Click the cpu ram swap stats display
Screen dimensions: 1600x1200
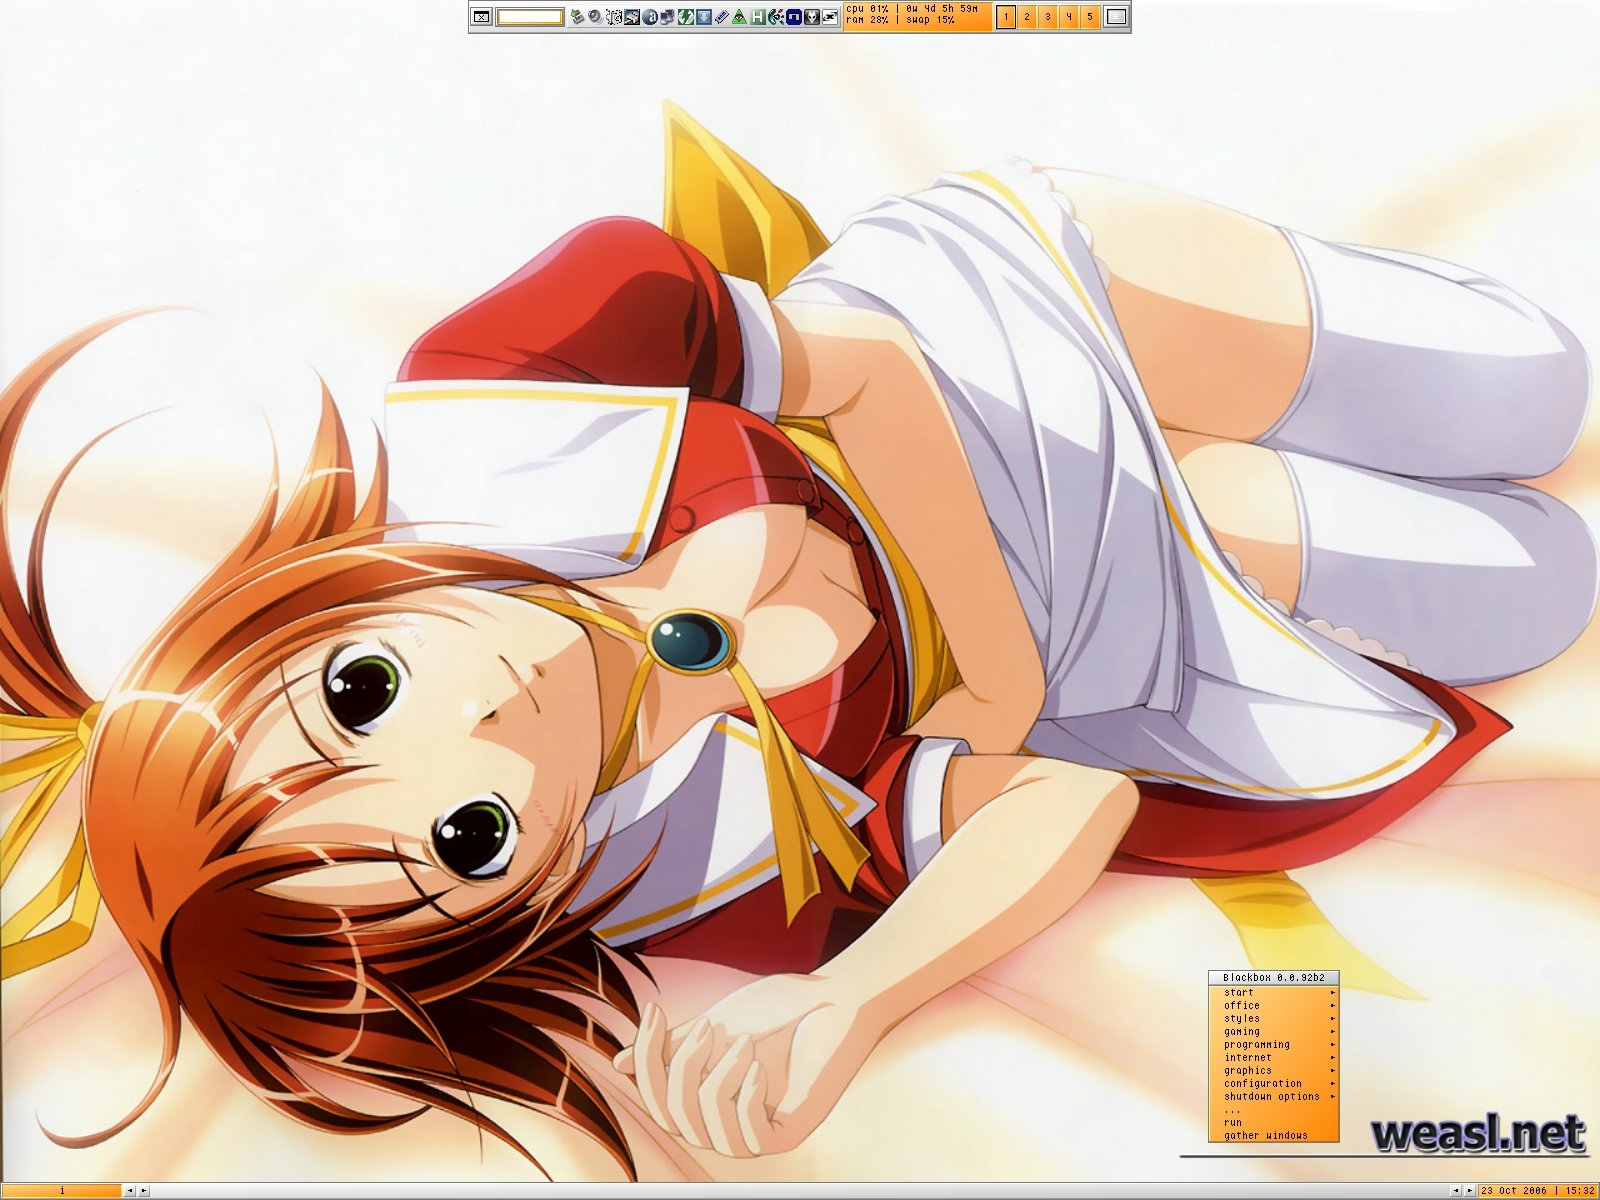(918, 15)
